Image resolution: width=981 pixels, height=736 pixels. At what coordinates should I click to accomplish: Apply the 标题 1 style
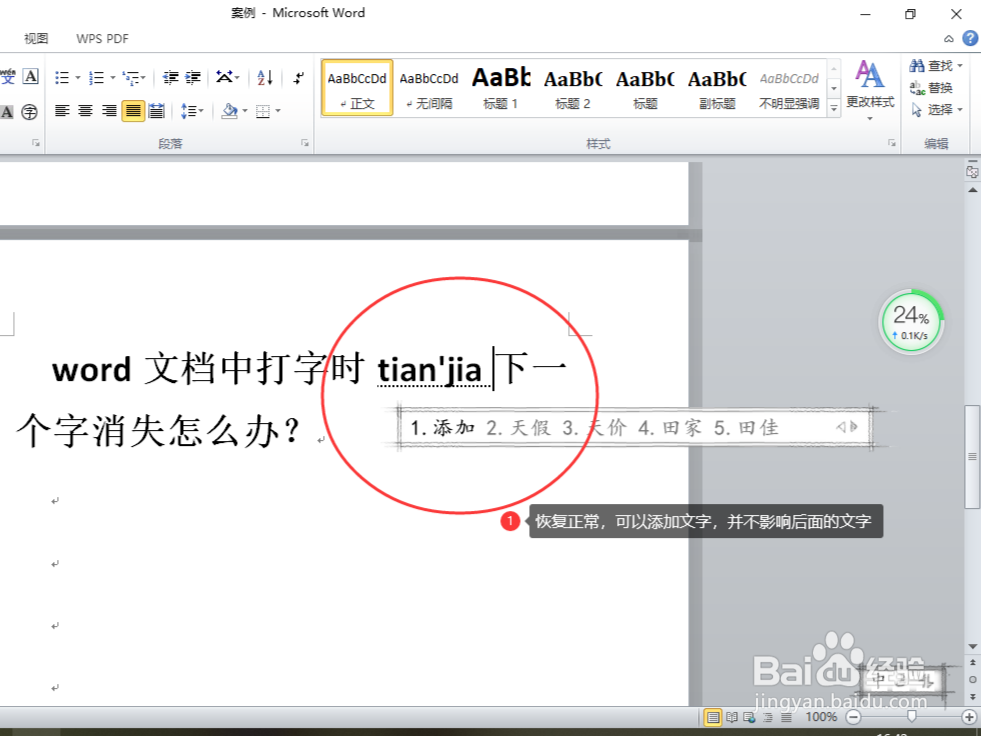click(501, 88)
